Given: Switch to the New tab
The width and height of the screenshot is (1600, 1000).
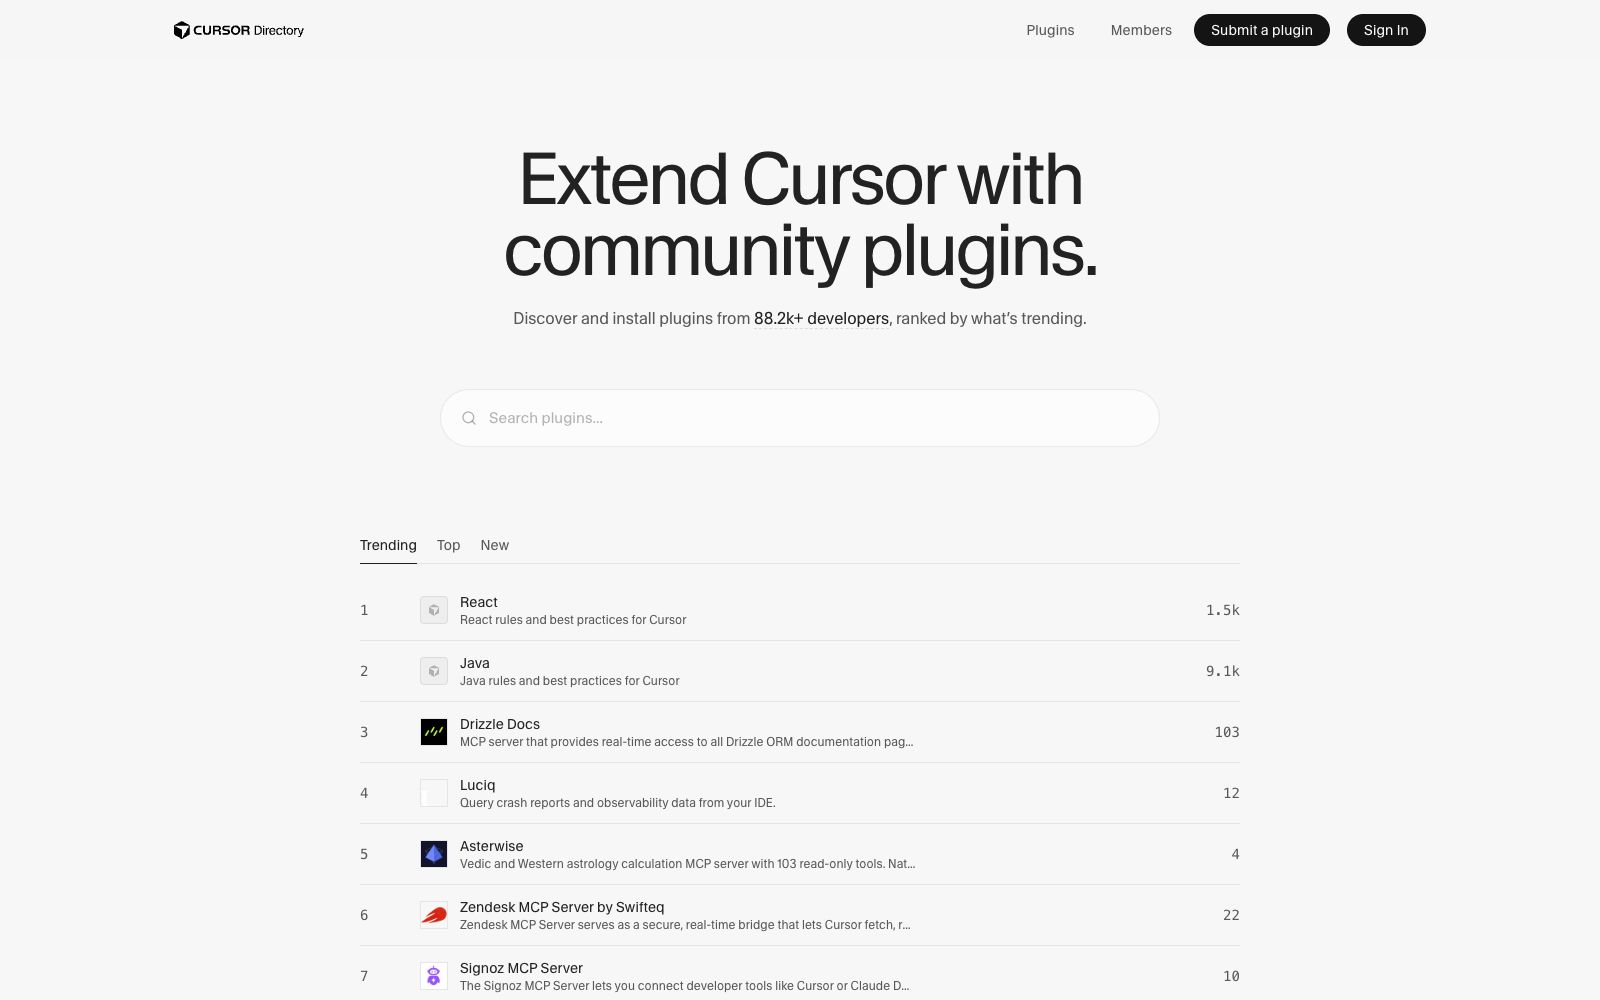Looking at the screenshot, I should click(495, 545).
